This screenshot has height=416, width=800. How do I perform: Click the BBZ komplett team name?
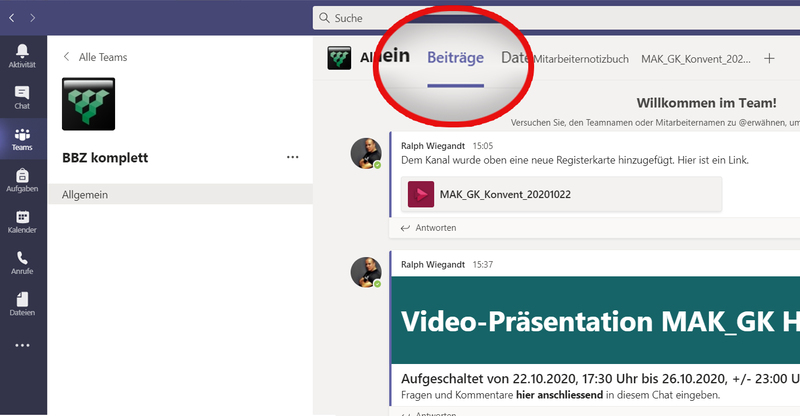coord(105,158)
